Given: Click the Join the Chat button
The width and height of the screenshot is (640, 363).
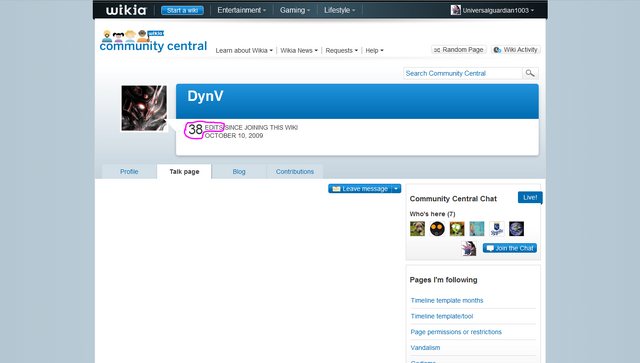Looking at the screenshot, I should [x=510, y=248].
